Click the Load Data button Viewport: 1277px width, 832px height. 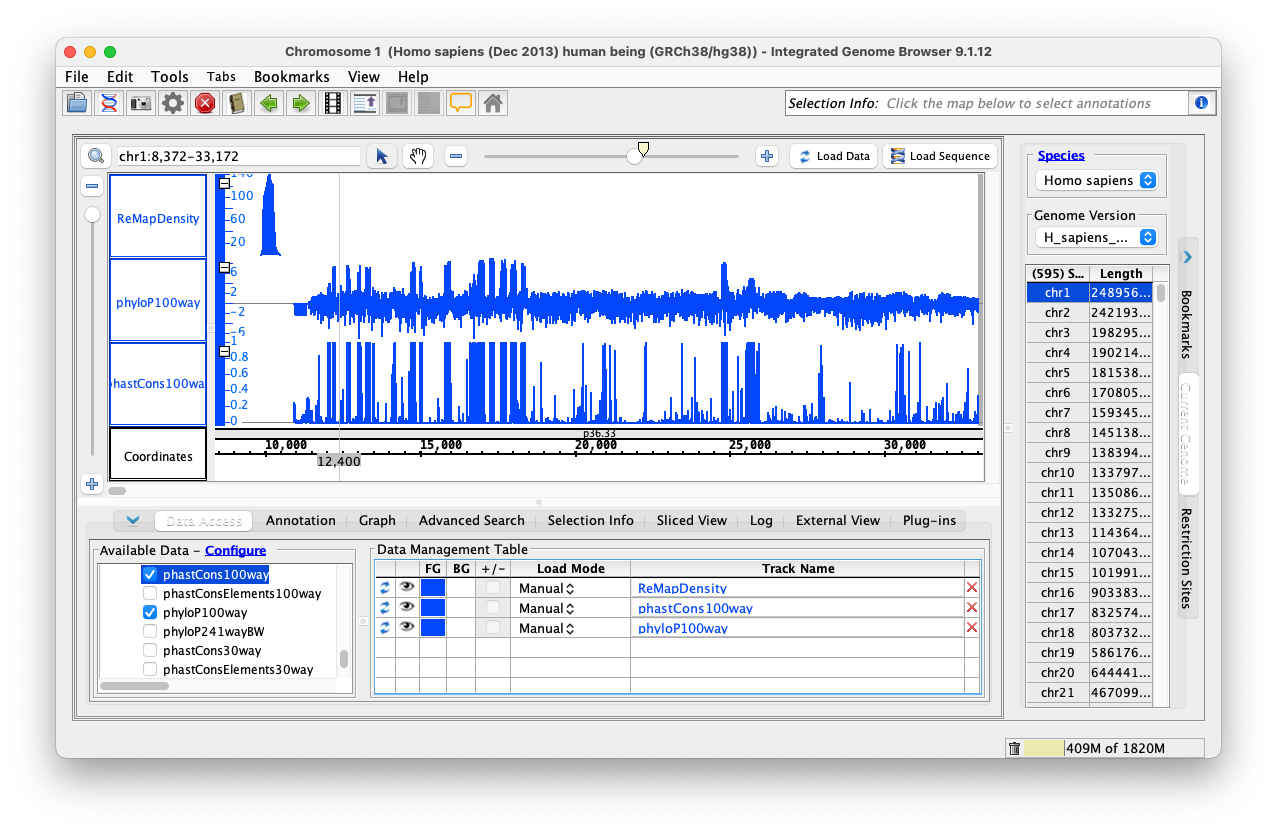click(x=834, y=156)
